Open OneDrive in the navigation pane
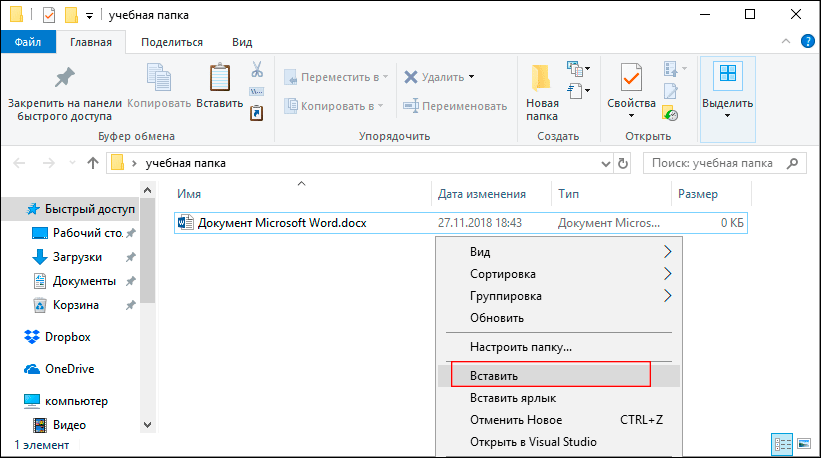The image size is (821, 458). pos(69,368)
